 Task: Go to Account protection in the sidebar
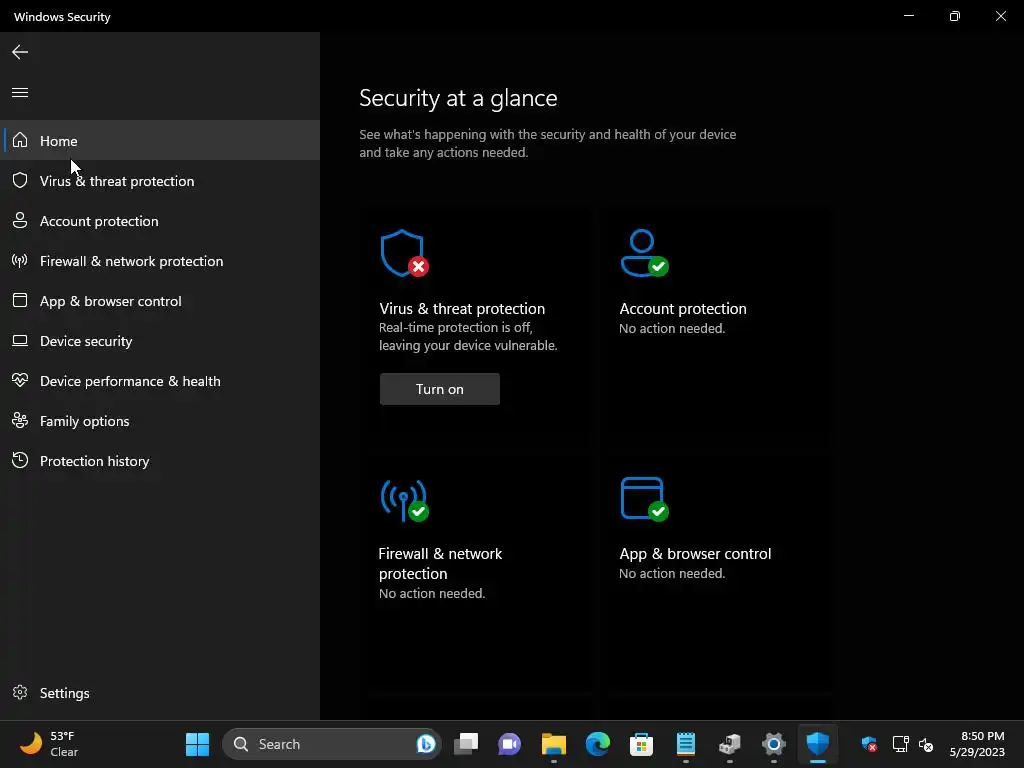pyautogui.click(x=160, y=221)
